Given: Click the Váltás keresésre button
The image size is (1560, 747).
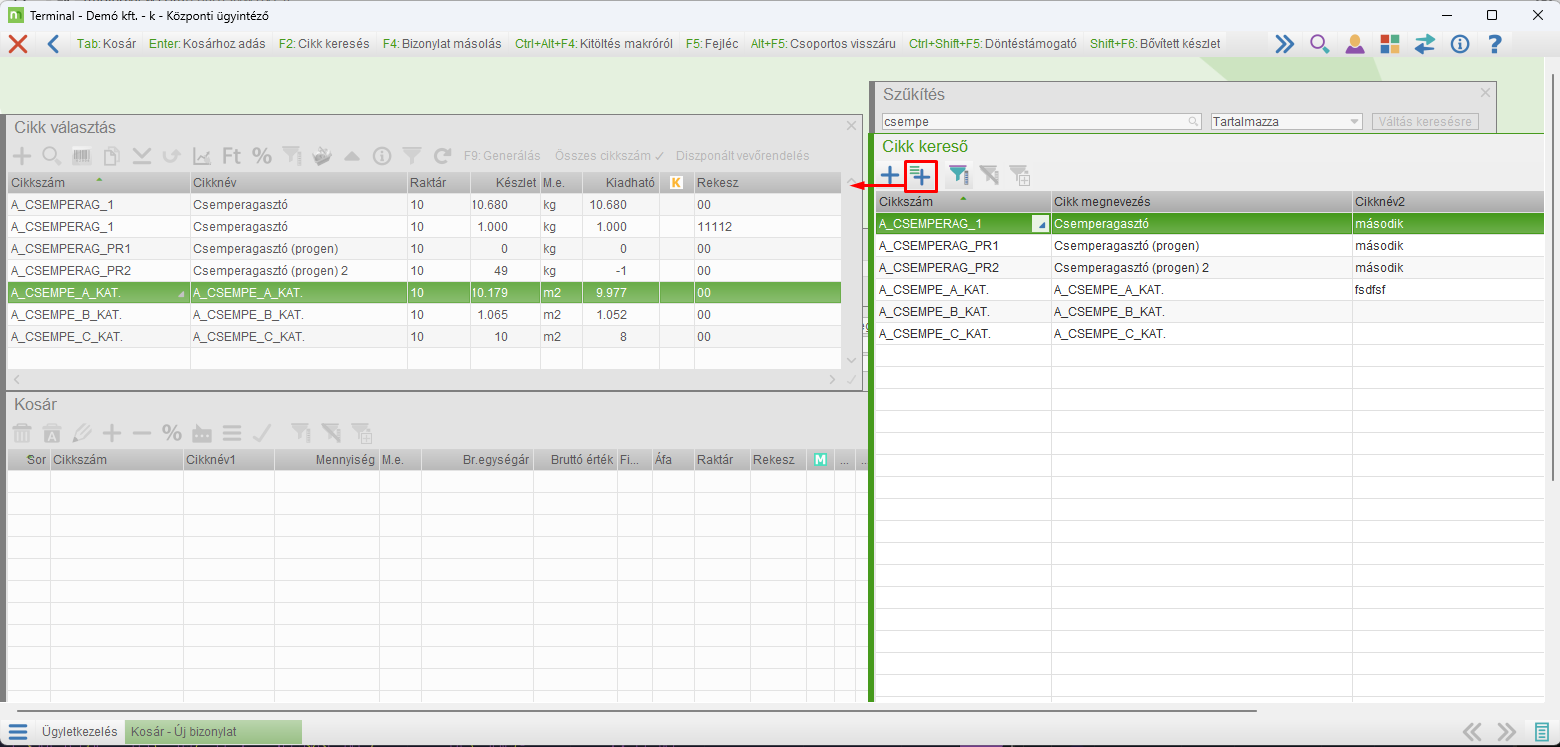Looking at the screenshot, I should 1425,121.
